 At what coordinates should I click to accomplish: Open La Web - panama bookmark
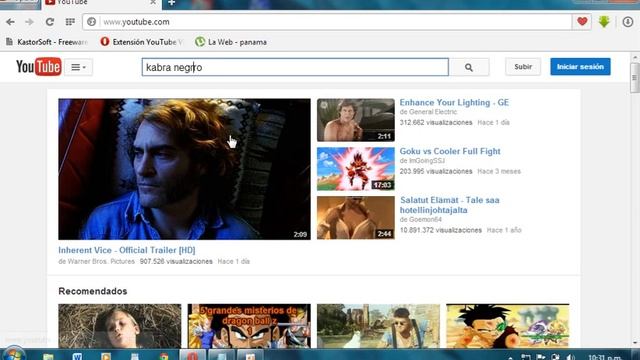(231, 42)
